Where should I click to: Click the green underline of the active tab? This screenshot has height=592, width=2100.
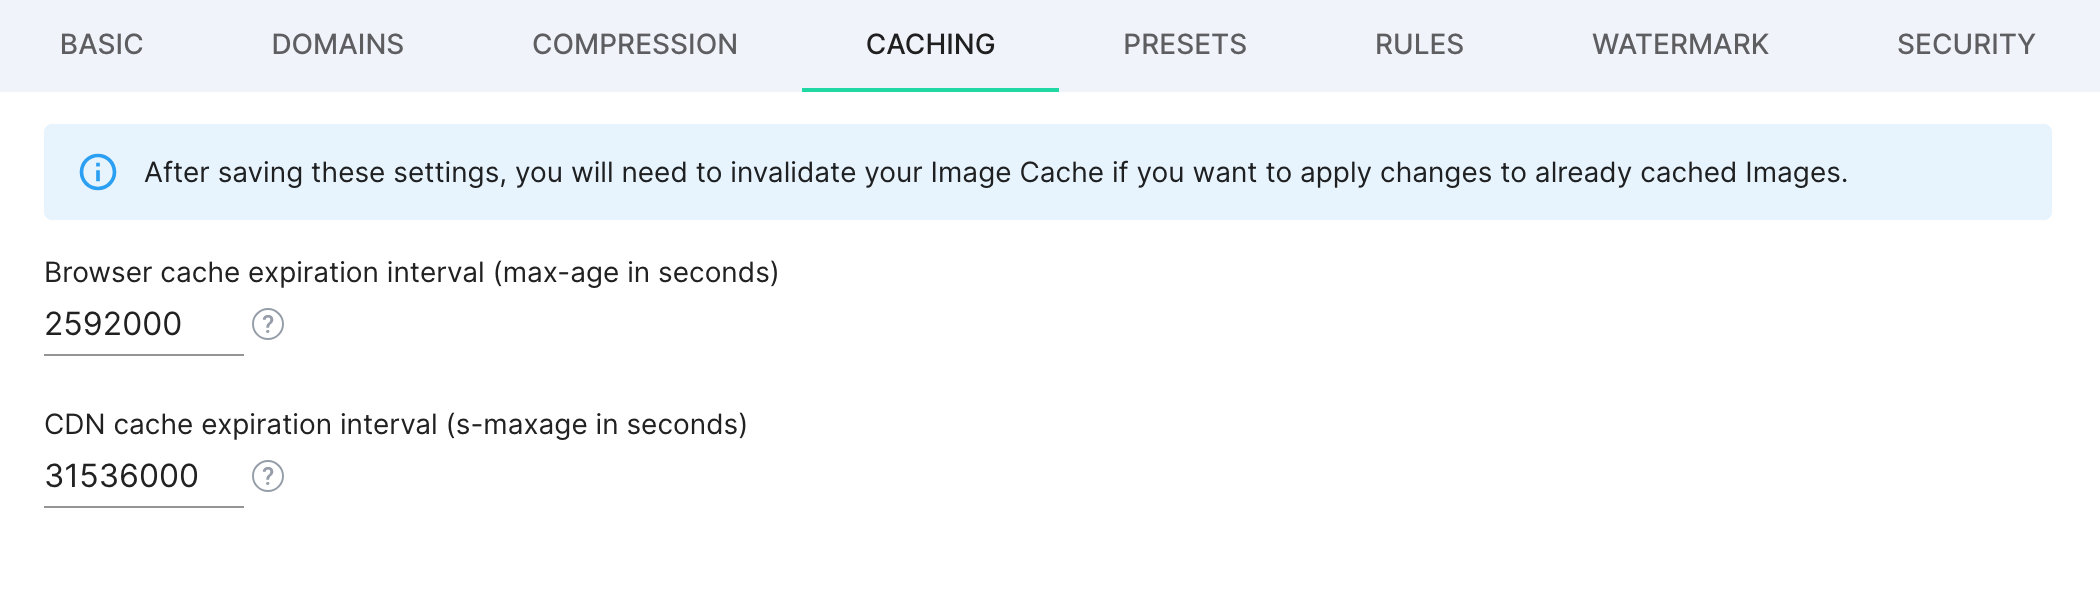click(x=930, y=88)
